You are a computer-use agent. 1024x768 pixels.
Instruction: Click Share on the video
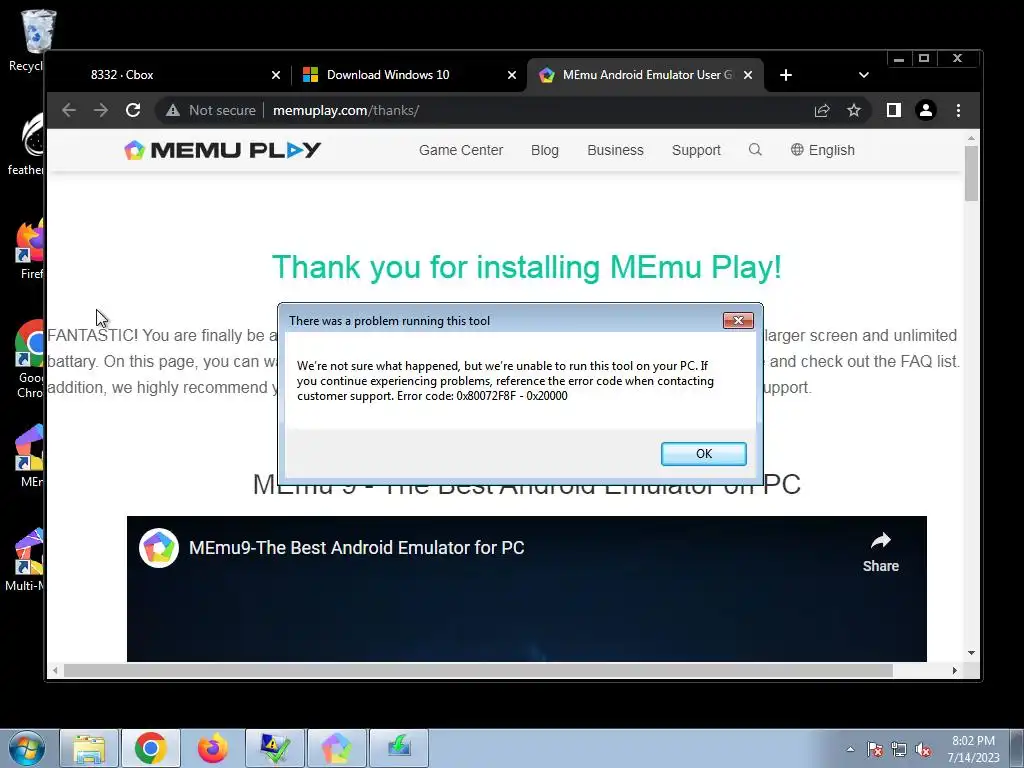[880, 552]
